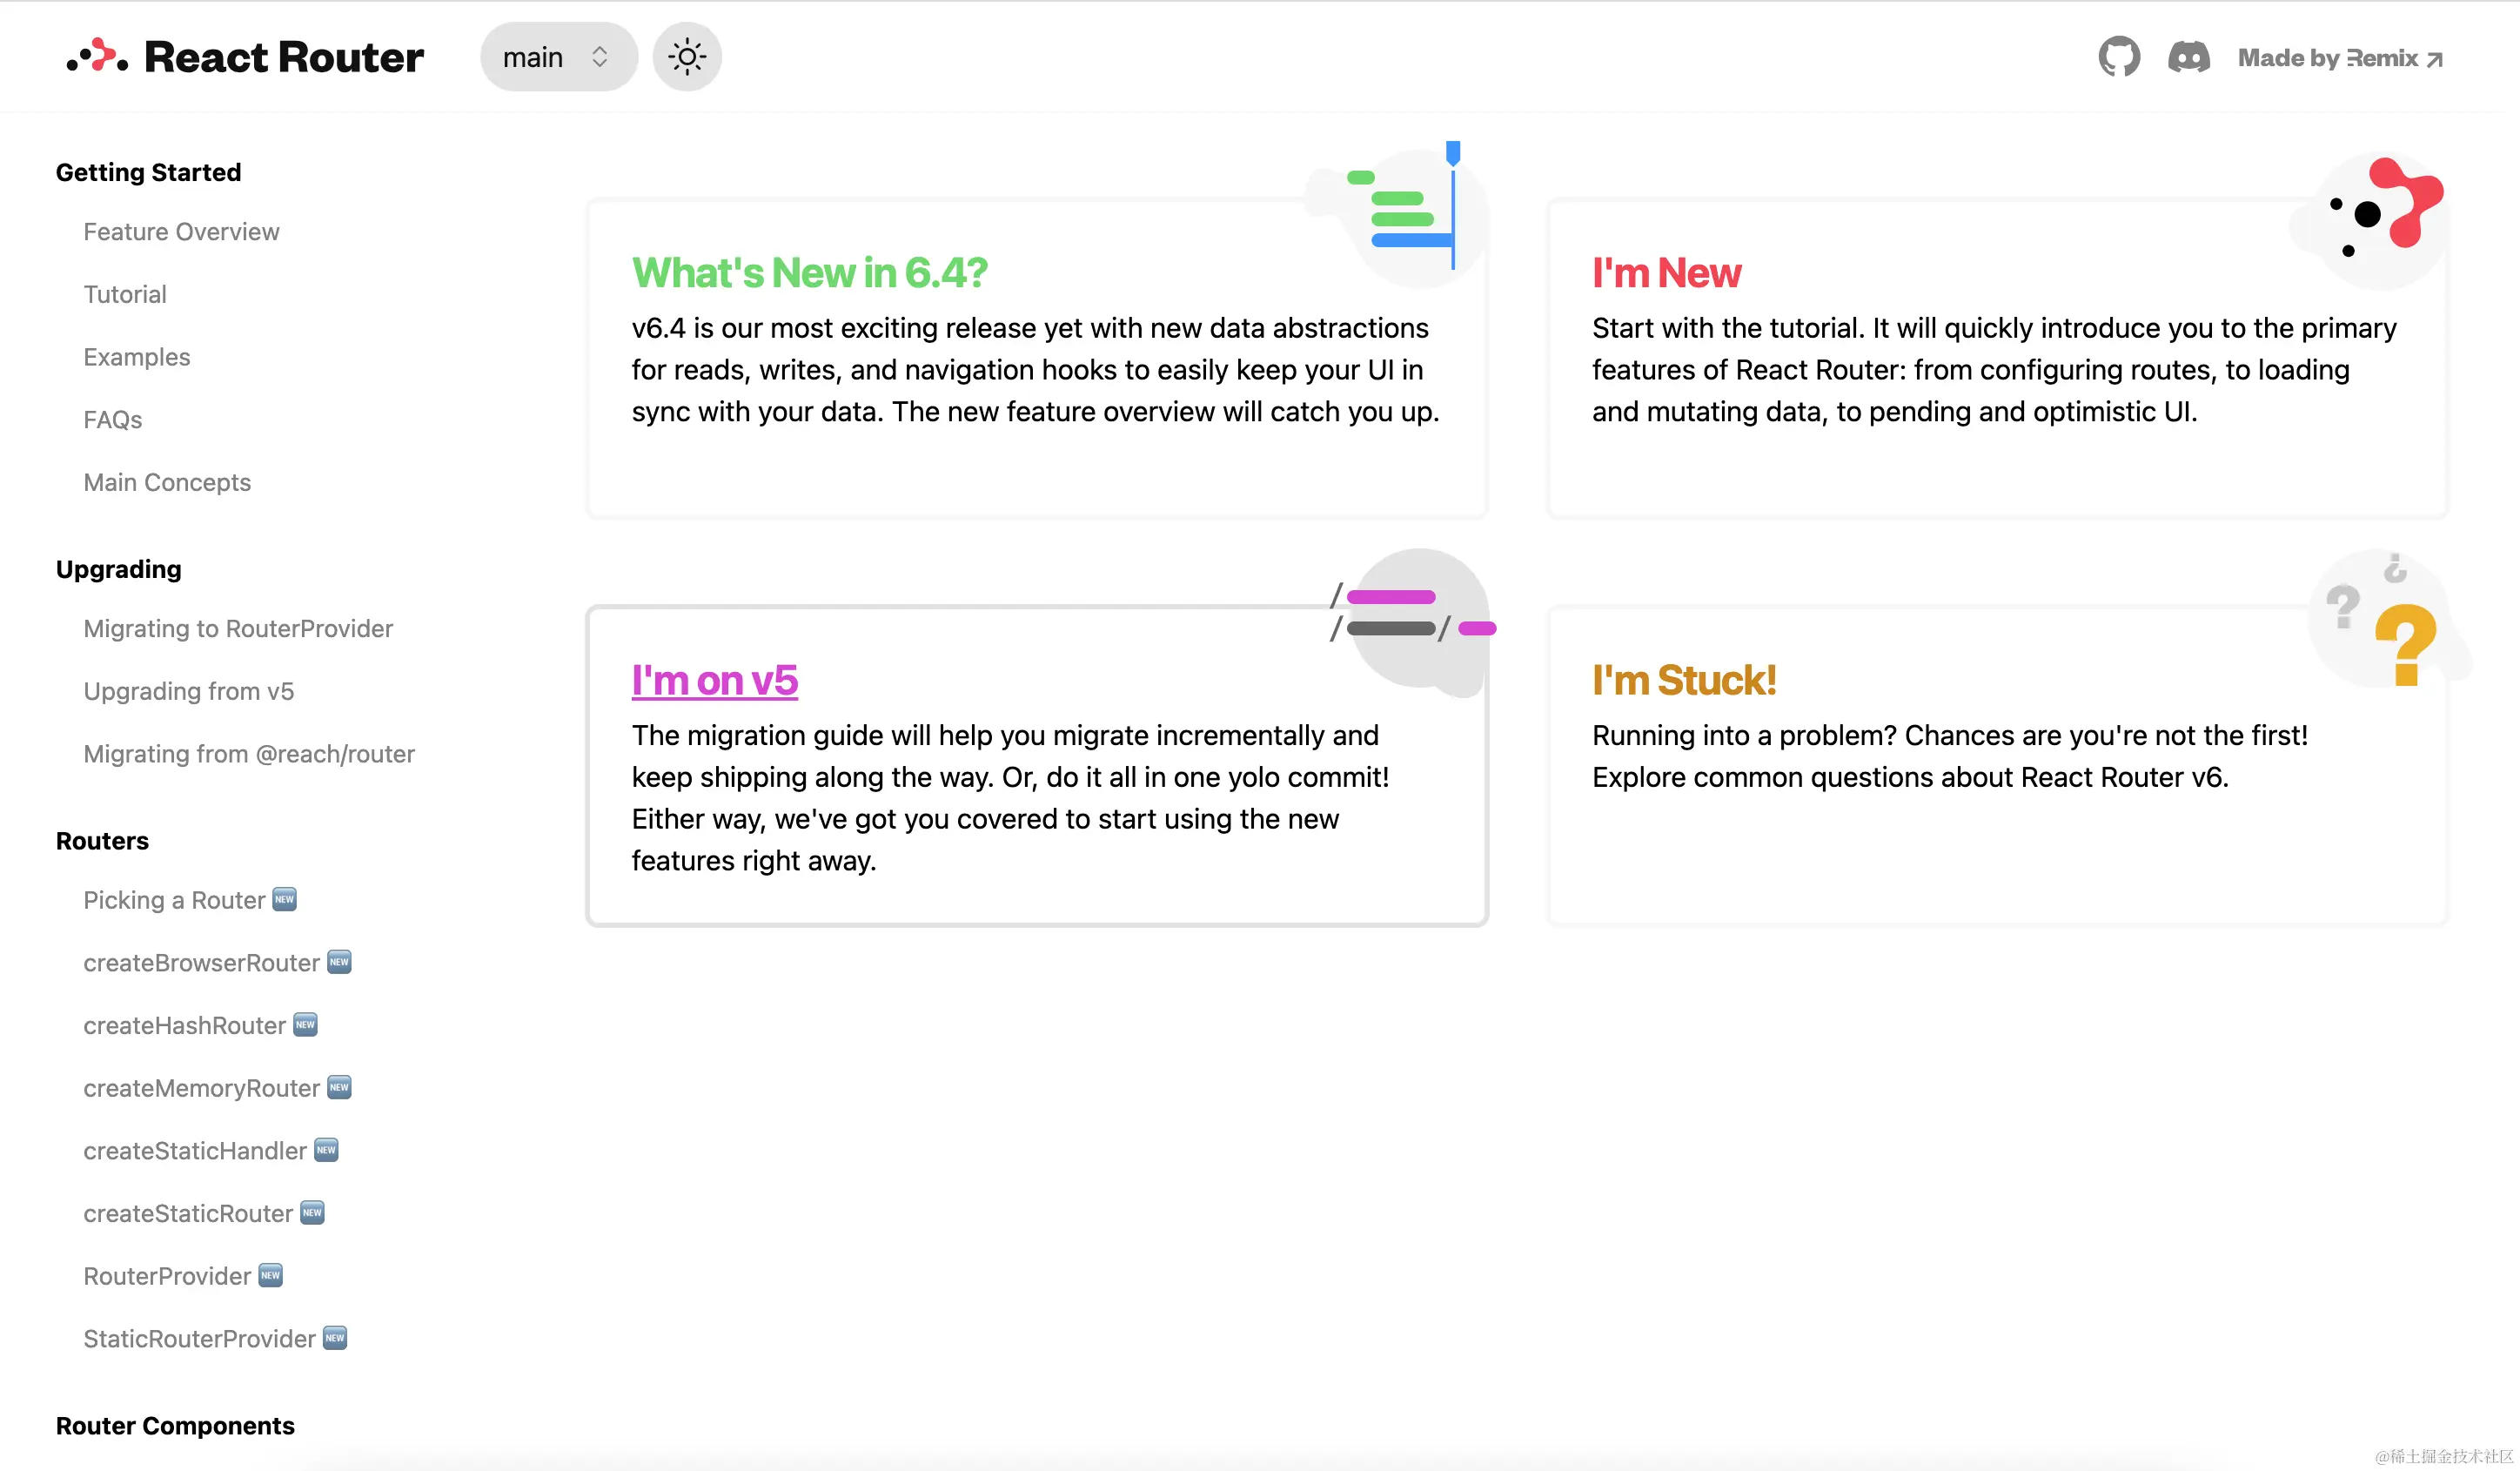
Task: Open What's New in 6.4 card
Action: (809, 273)
